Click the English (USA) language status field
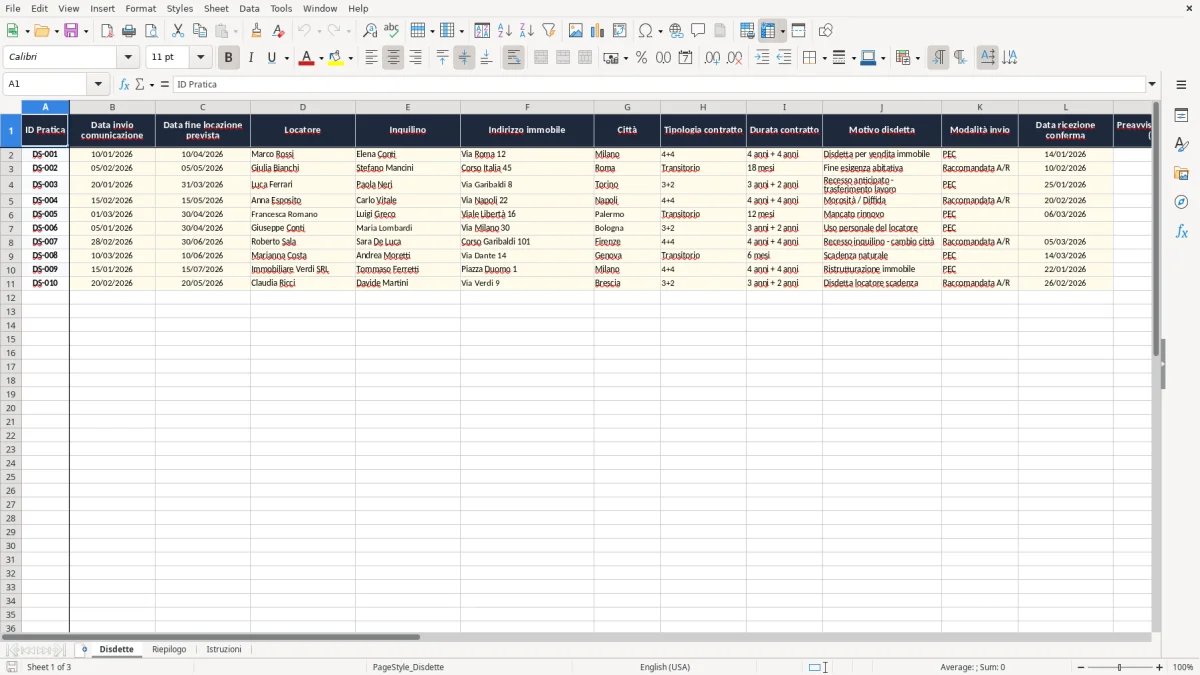1200x675 pixels. [x=665, y=667]
